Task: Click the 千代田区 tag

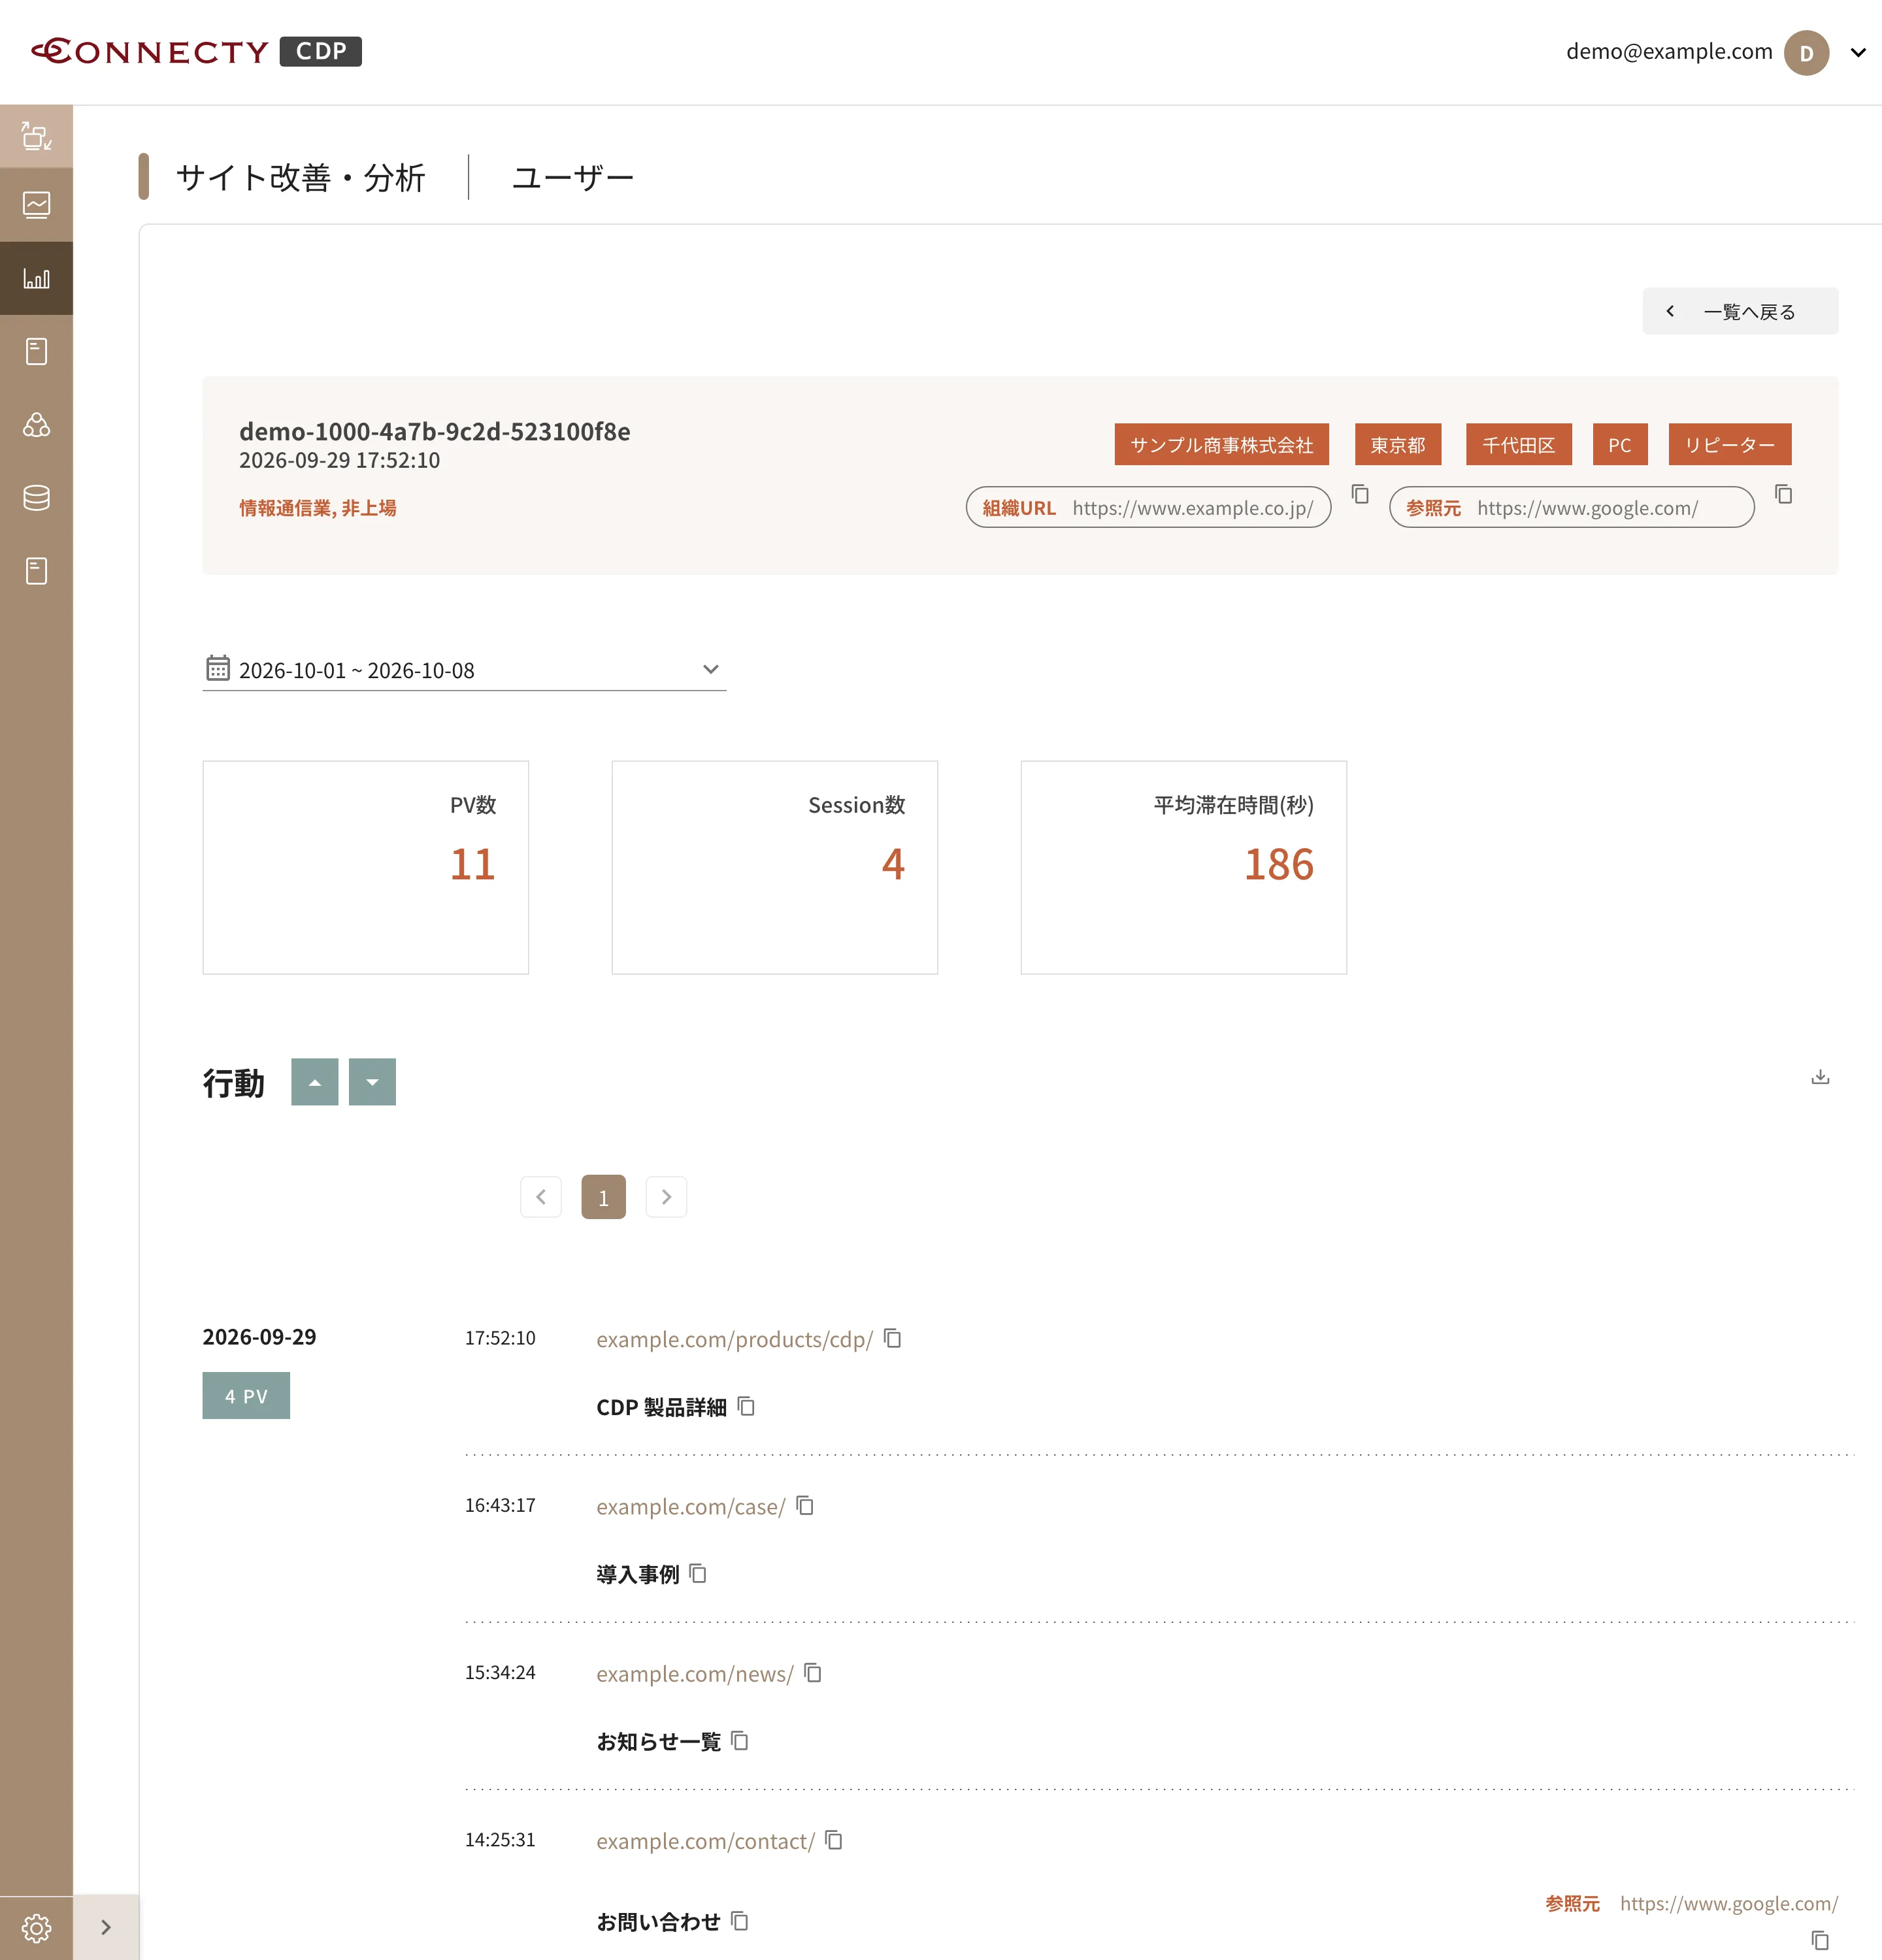Action: tap(1518, 444)
